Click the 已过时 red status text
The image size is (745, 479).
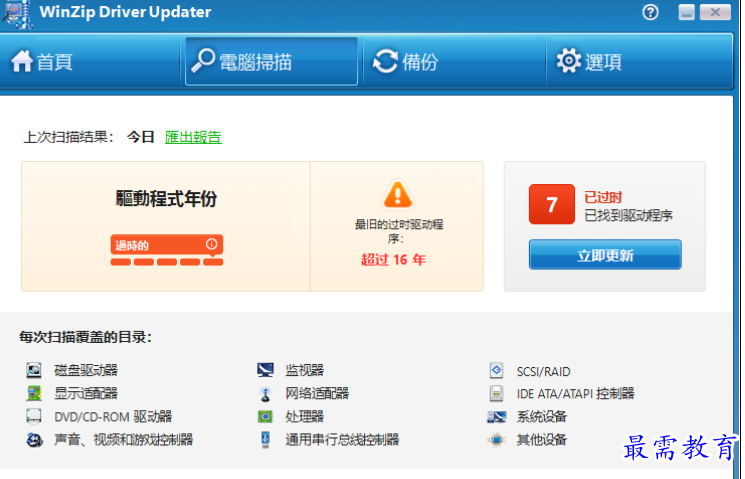pos(603,197)
